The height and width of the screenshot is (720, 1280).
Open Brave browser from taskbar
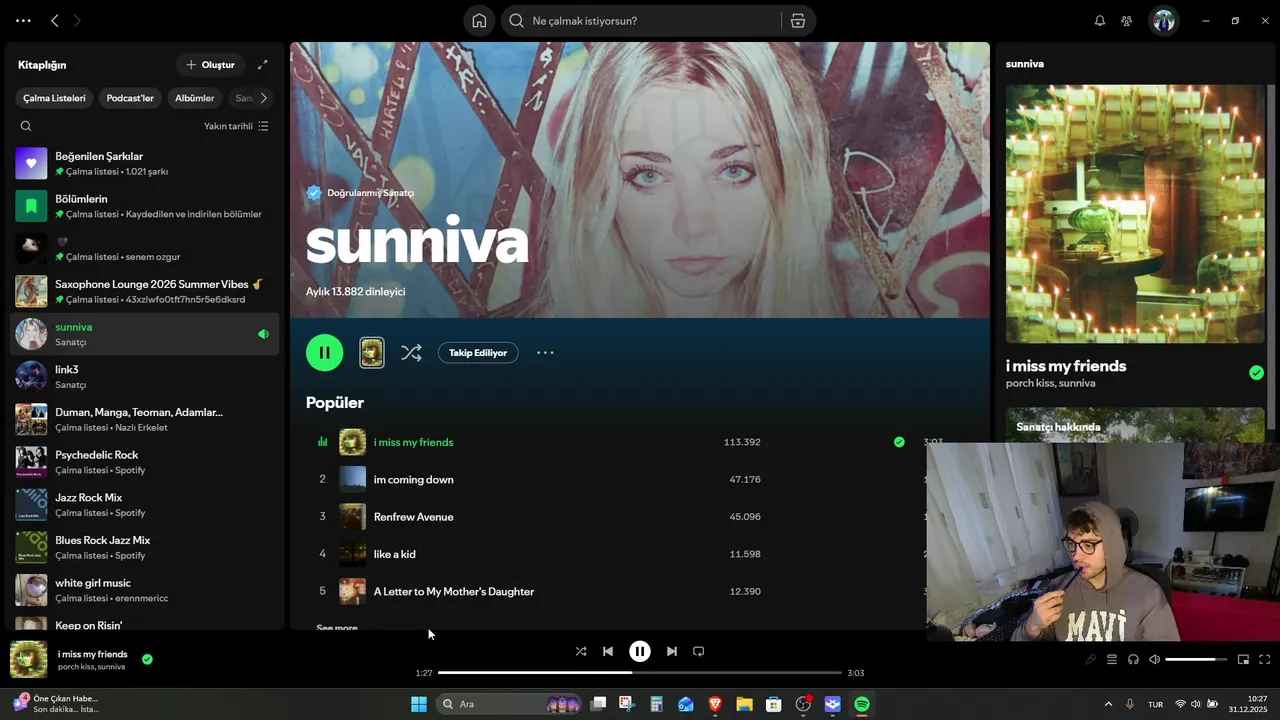[715, 704]
